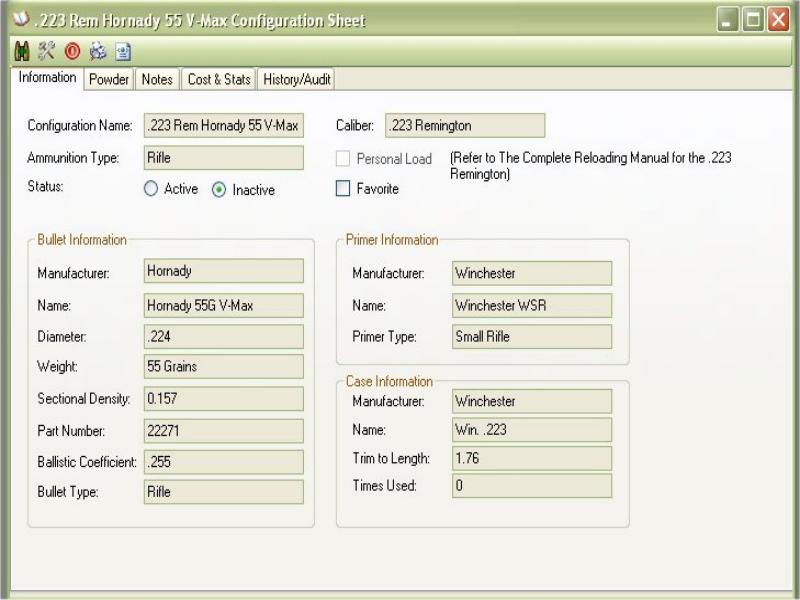Screen dimensions: 800x600
Task: Click the bullet Name field Hornady 55G V-Max
Action: (224, 306)
